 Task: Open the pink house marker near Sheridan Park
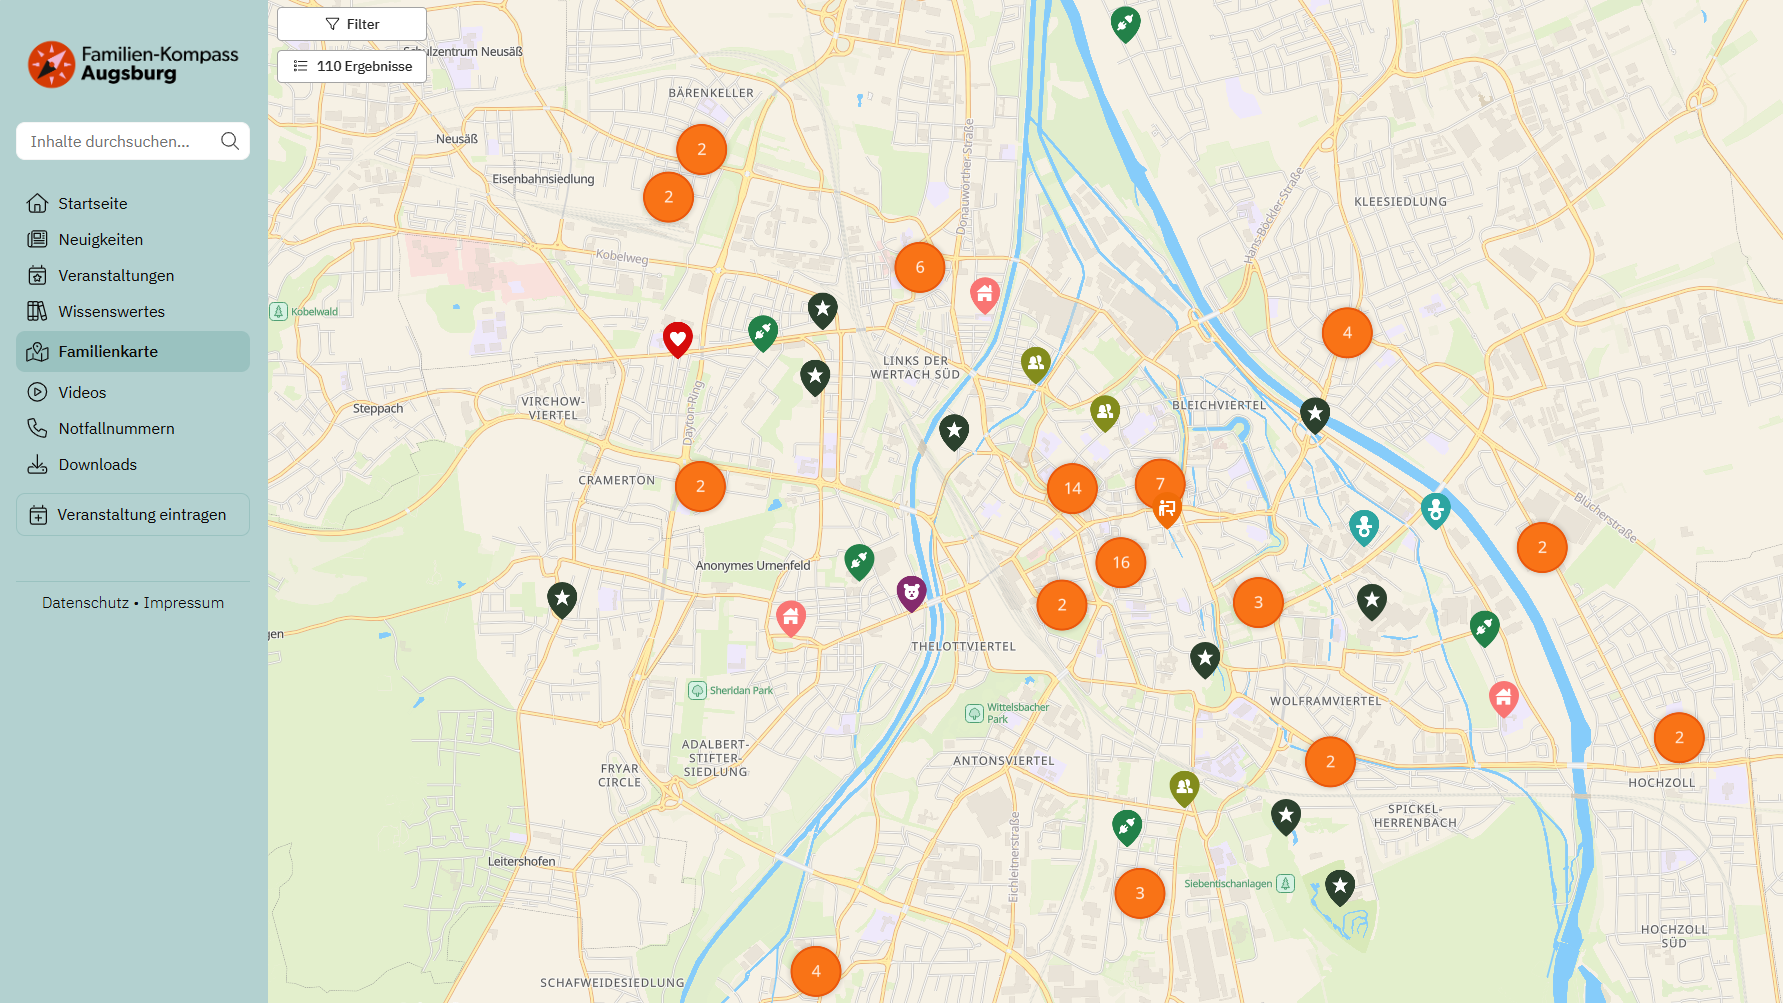[x=791, y=618]
